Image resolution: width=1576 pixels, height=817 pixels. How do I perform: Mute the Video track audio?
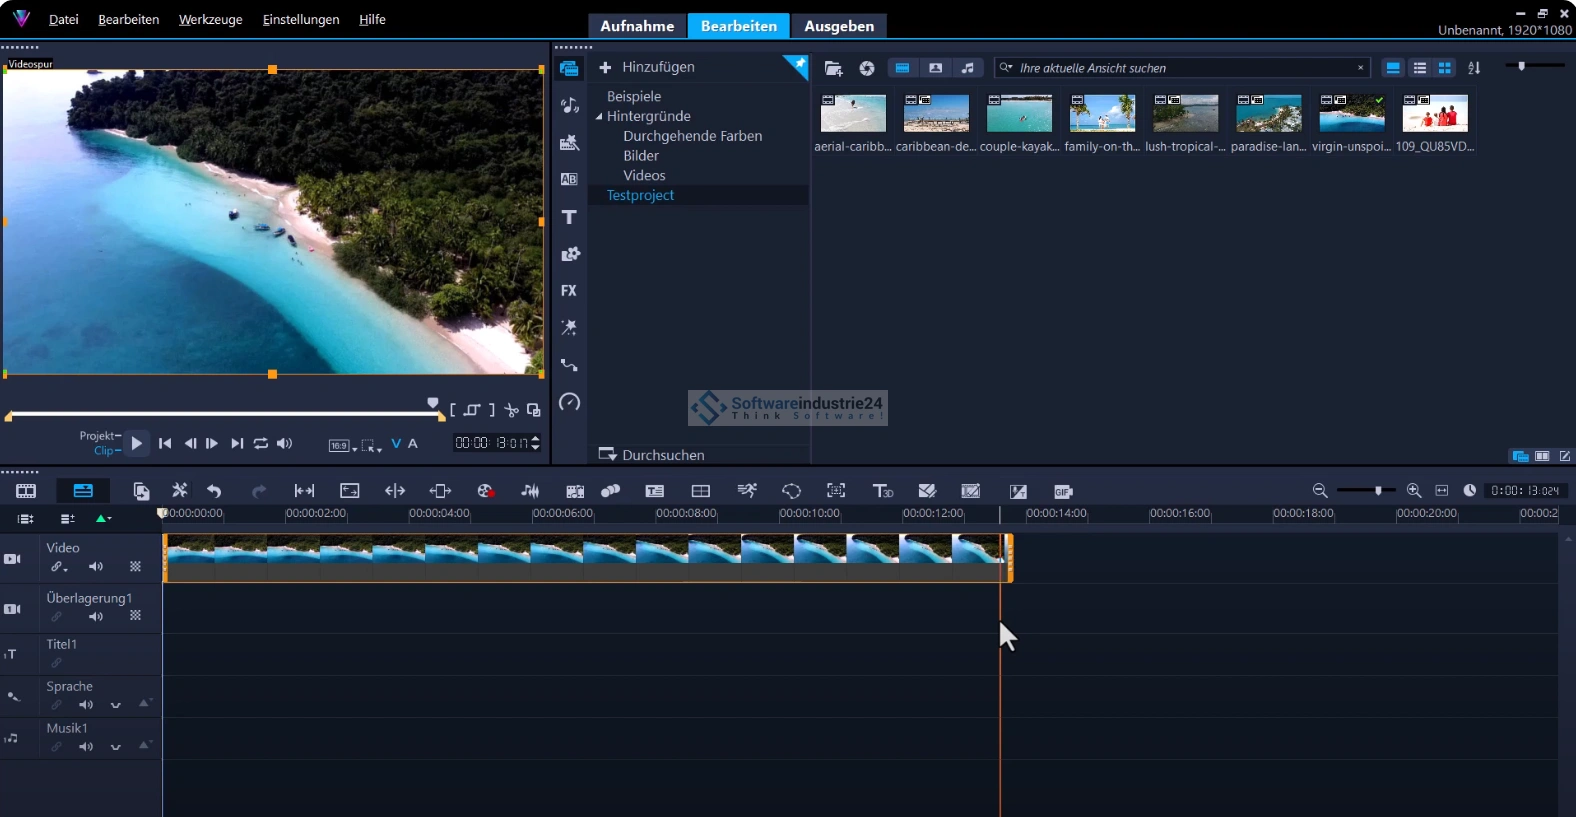pyautogui.click(x=96, y=567)
